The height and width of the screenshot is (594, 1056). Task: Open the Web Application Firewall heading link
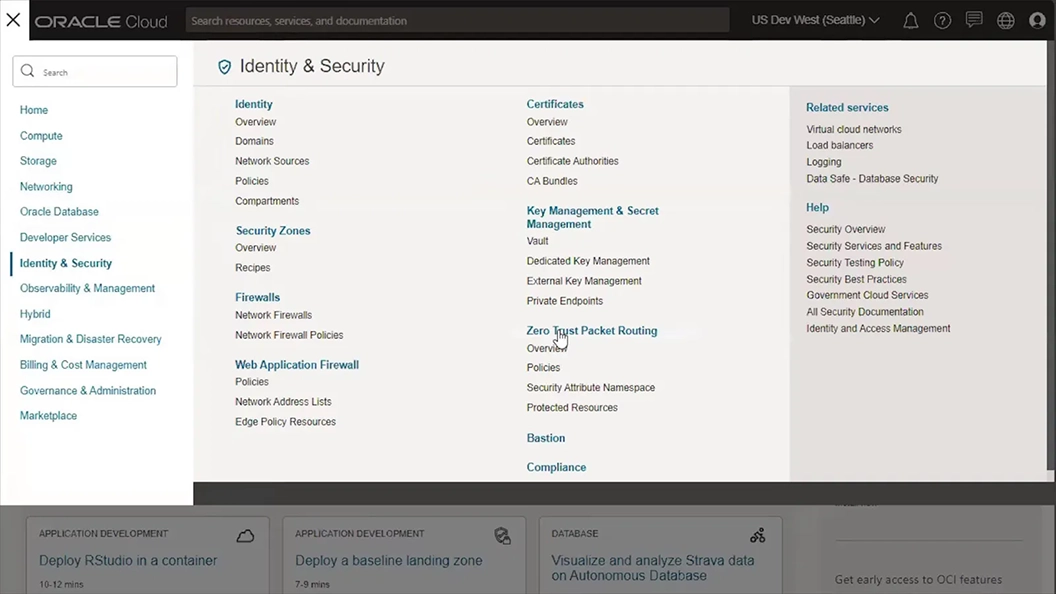click(x=297, y=364)
